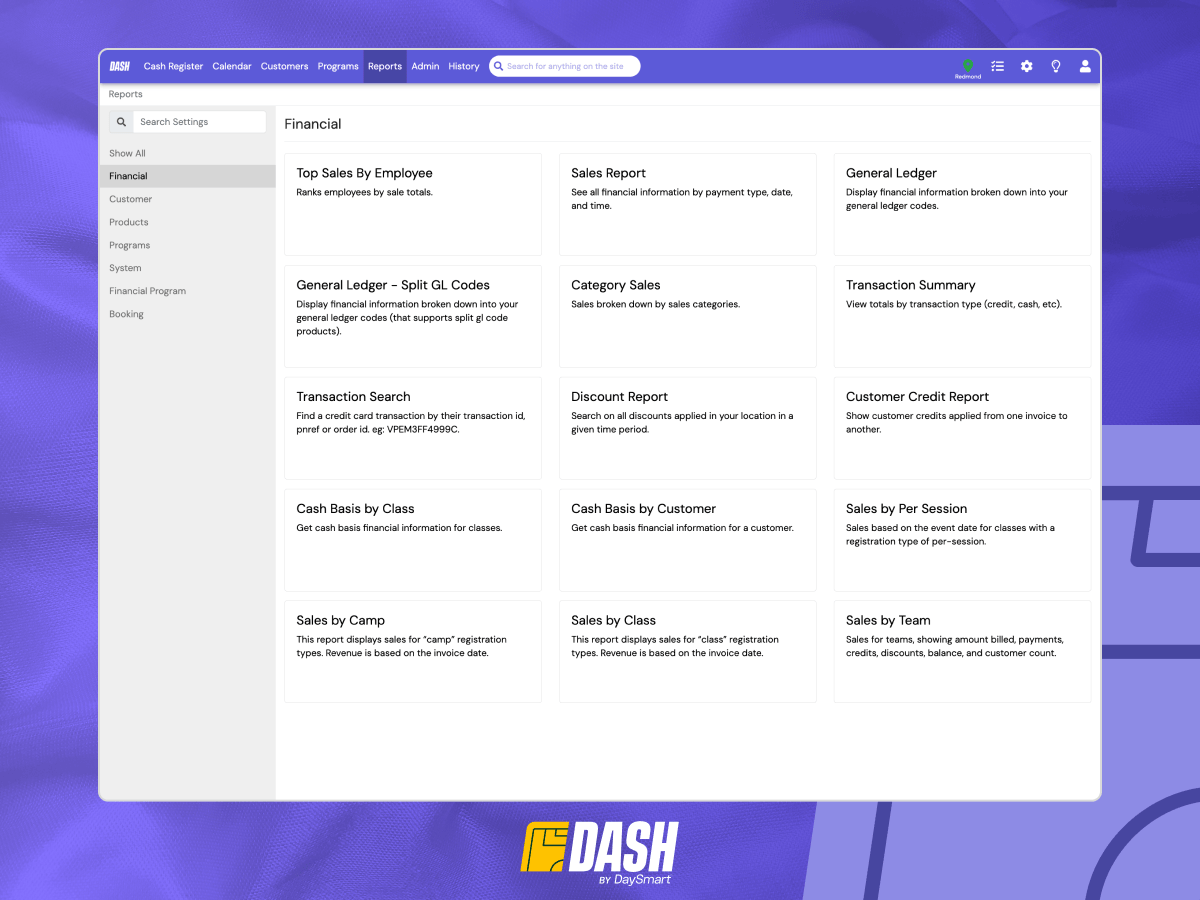Open the History section
The image size is (1200, 900).
(463, 66)
